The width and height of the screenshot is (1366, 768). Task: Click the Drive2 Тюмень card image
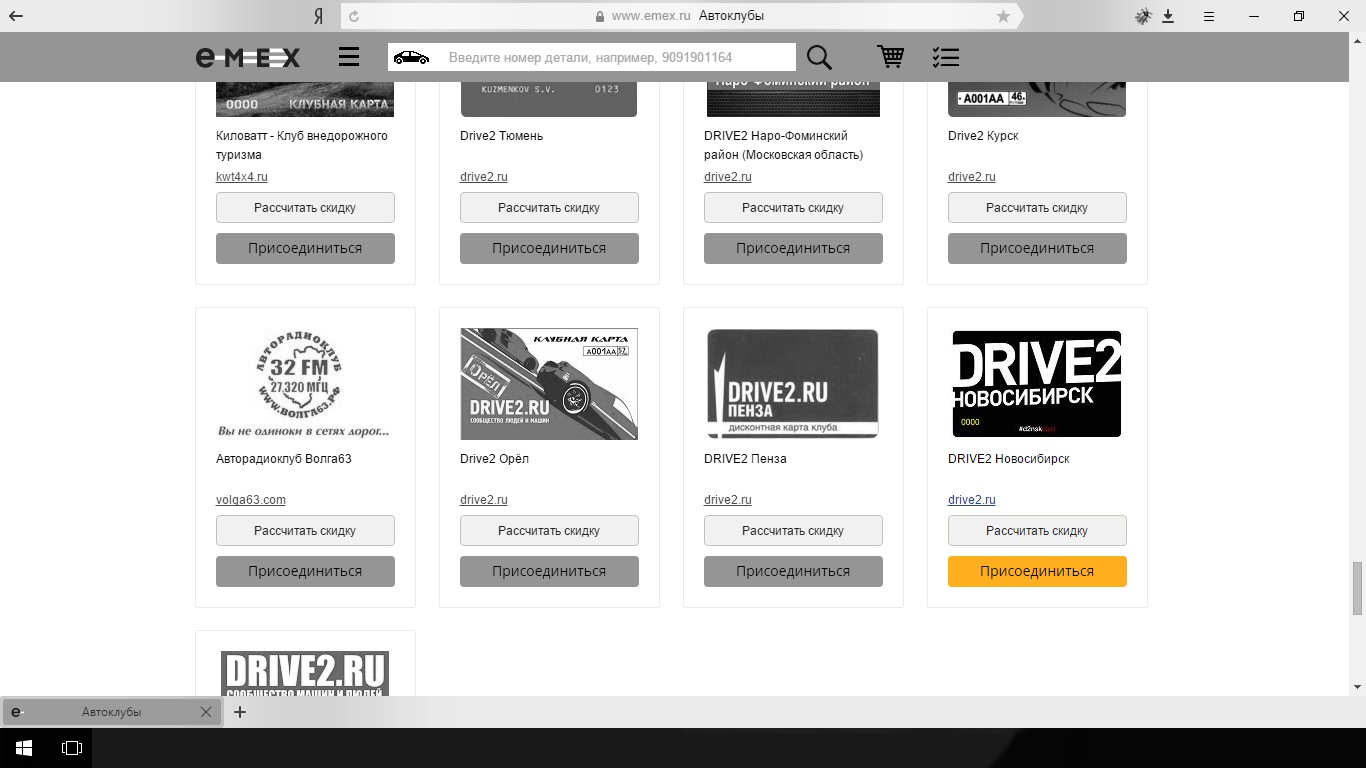tap(549, 100)
